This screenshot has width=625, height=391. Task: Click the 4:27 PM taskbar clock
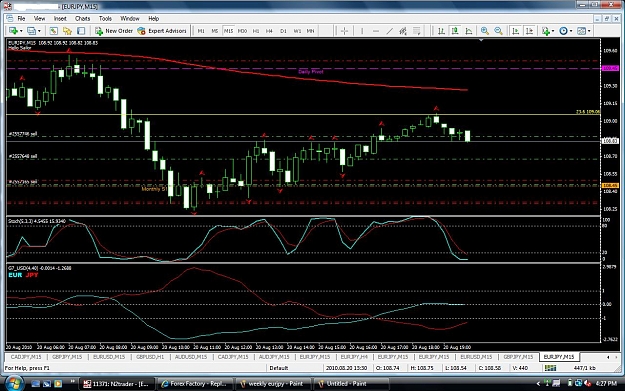point(606,384)
